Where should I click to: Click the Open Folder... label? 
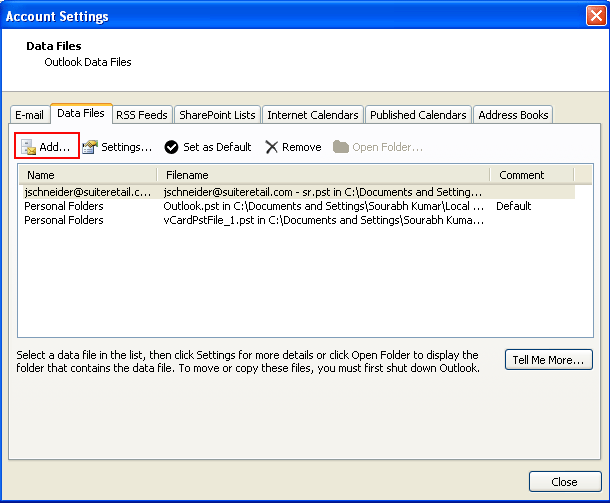(x=387, y=147)
